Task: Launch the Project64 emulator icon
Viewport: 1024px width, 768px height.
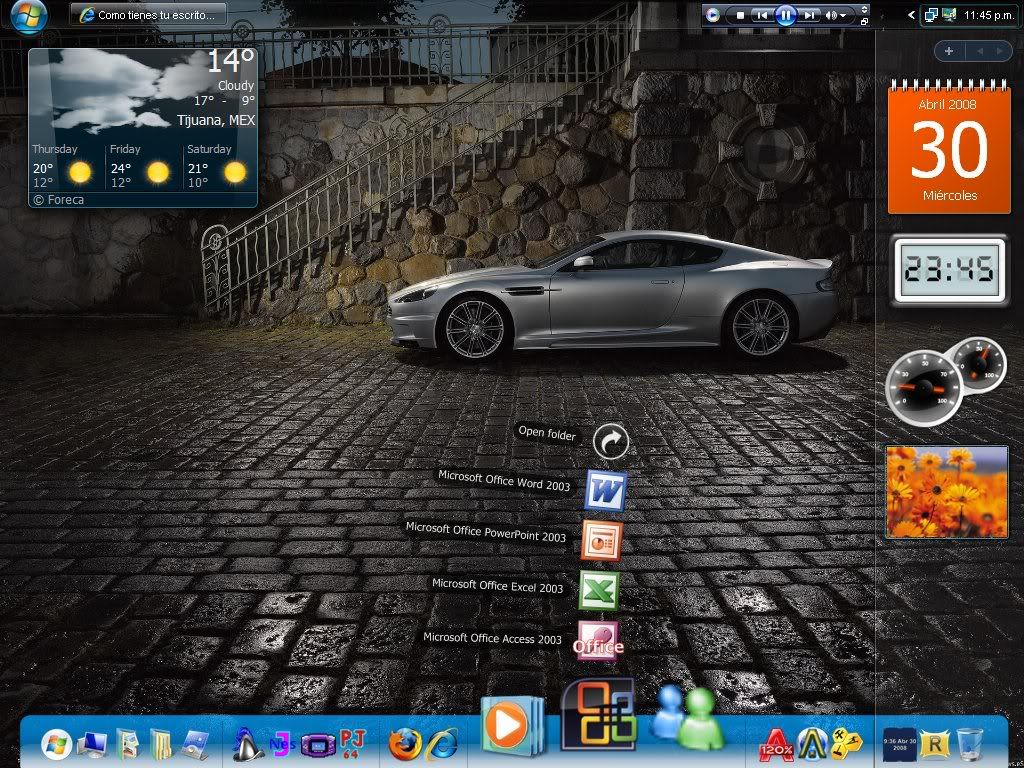Action: (353, 743)
